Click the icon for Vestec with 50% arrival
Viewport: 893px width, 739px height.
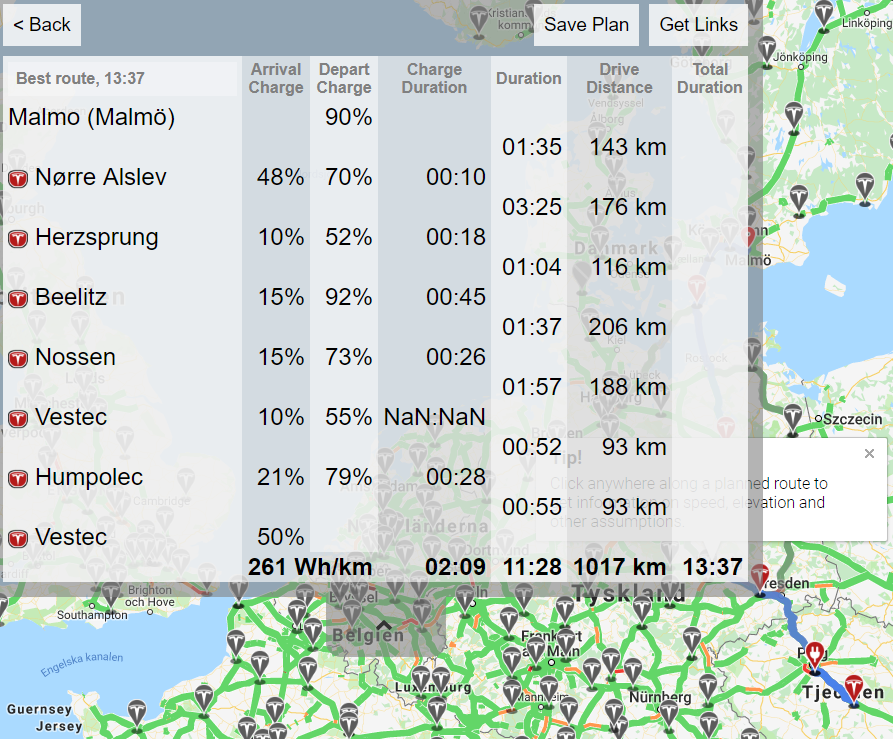tap(18, 538)
